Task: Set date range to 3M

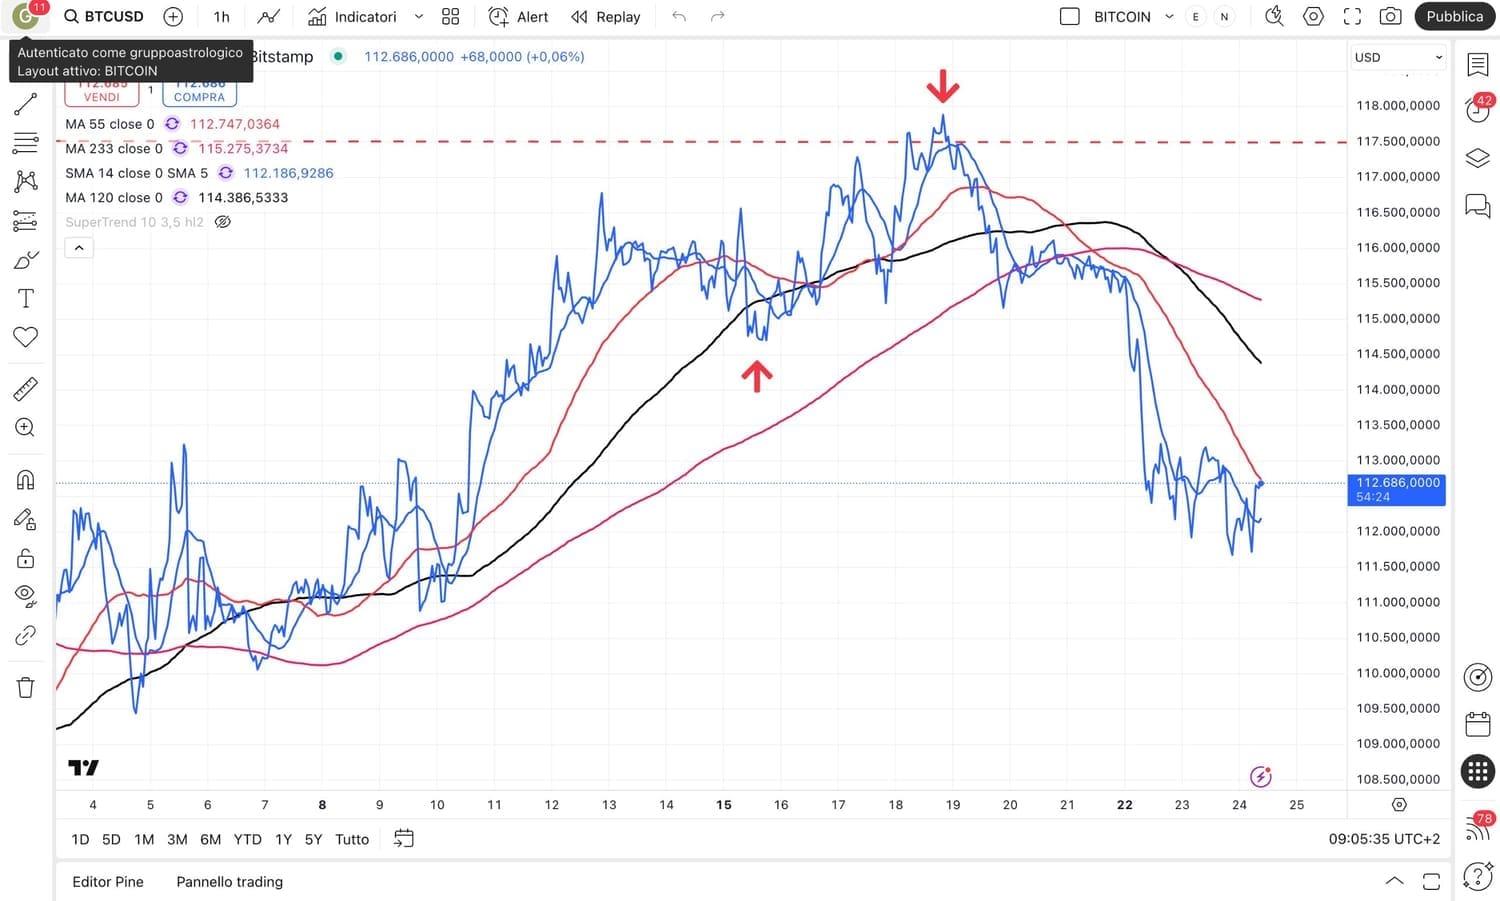Action: click(177, 839)
